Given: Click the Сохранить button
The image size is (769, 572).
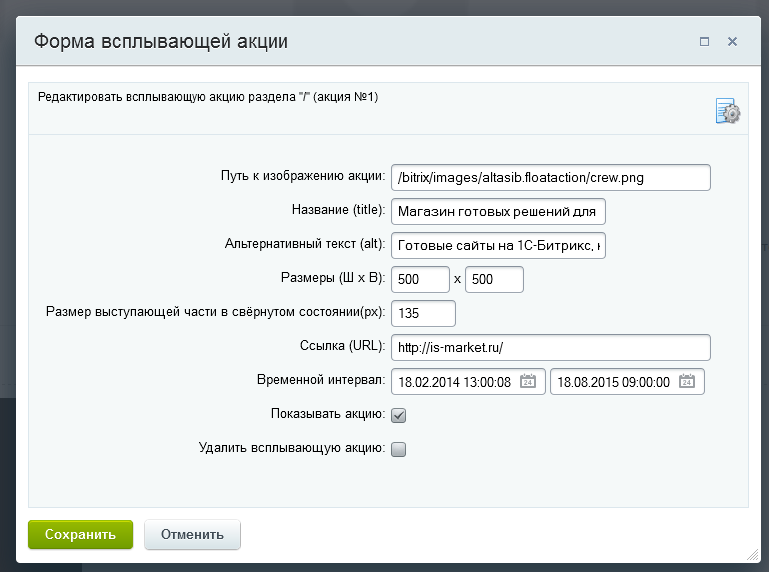Looking at the screenshot, I should point(80,534).
